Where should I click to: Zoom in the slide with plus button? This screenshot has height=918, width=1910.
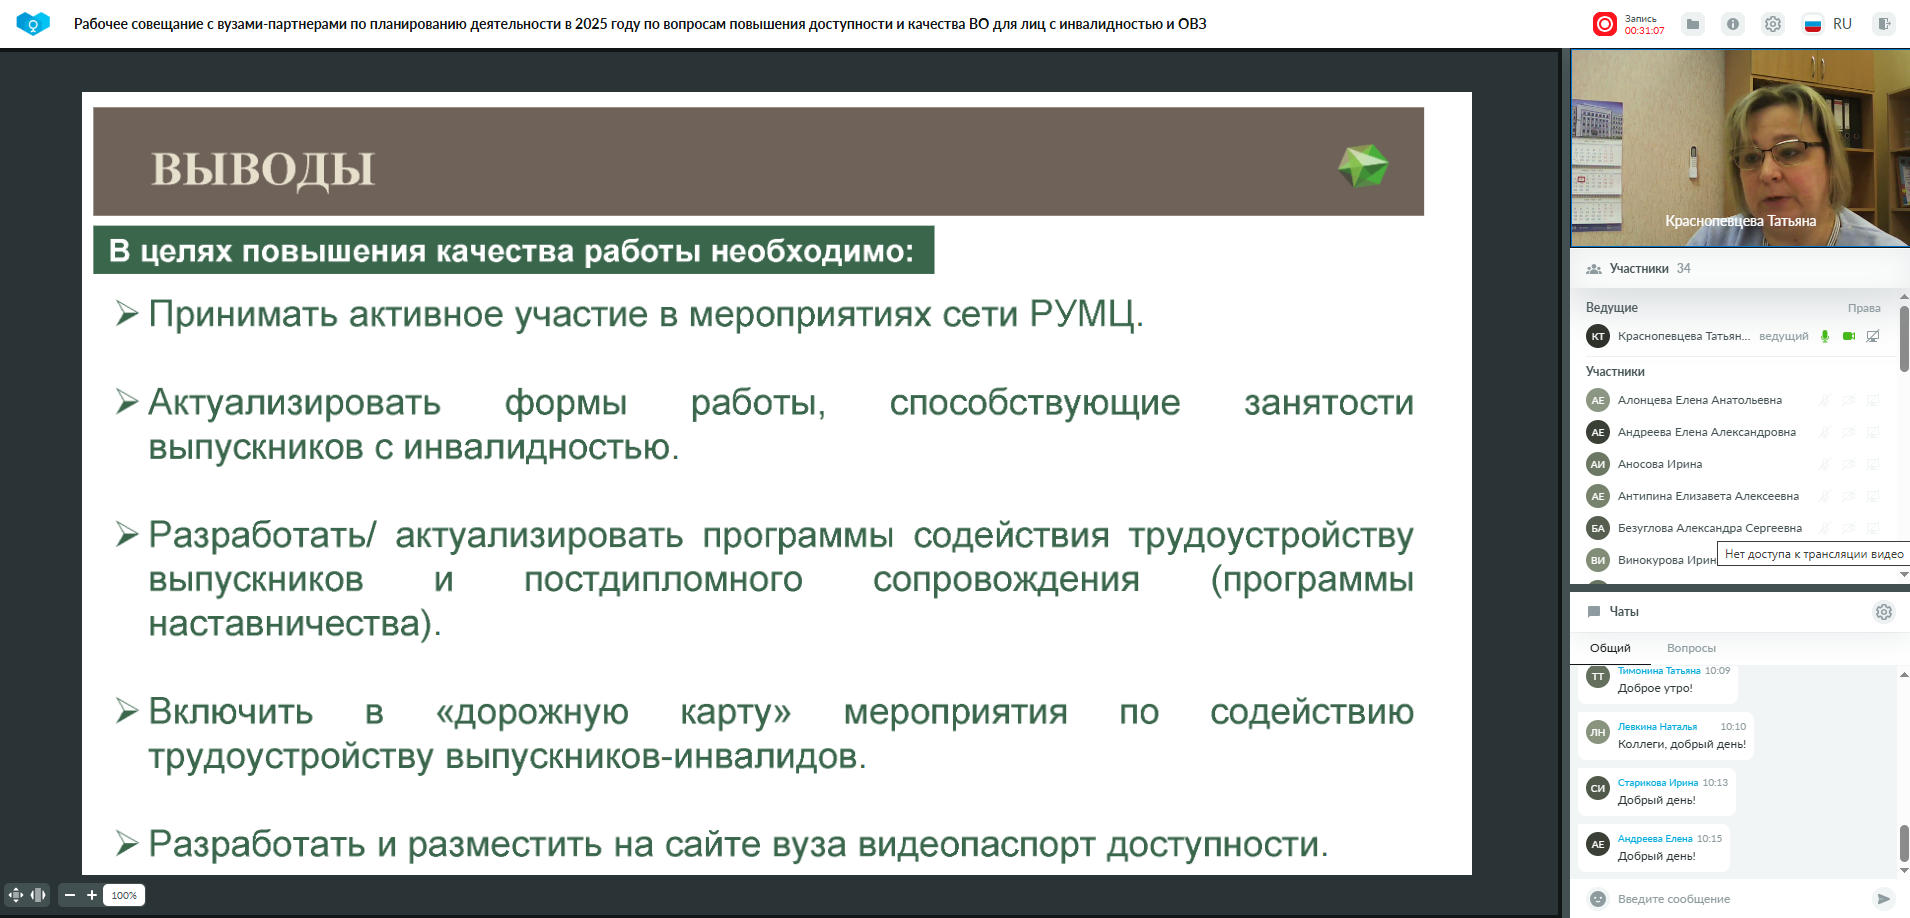point(92,895)
